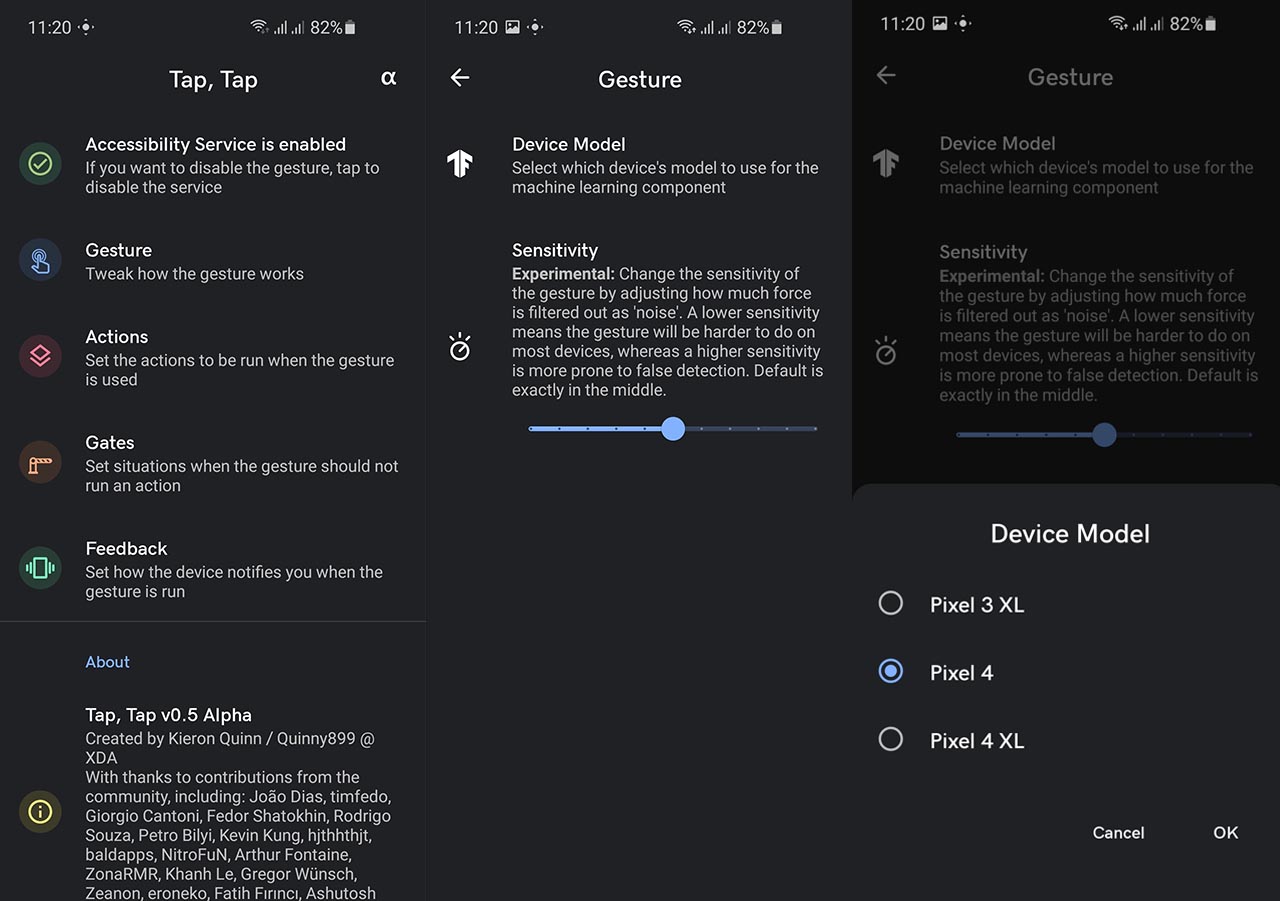1280x901 pixels.
Task: Go back using arrow in middle Gesture screen
Action: [460, 78]
